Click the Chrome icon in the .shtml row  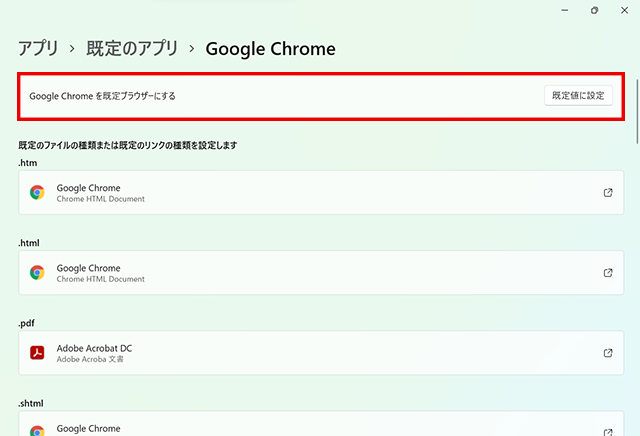37,430
